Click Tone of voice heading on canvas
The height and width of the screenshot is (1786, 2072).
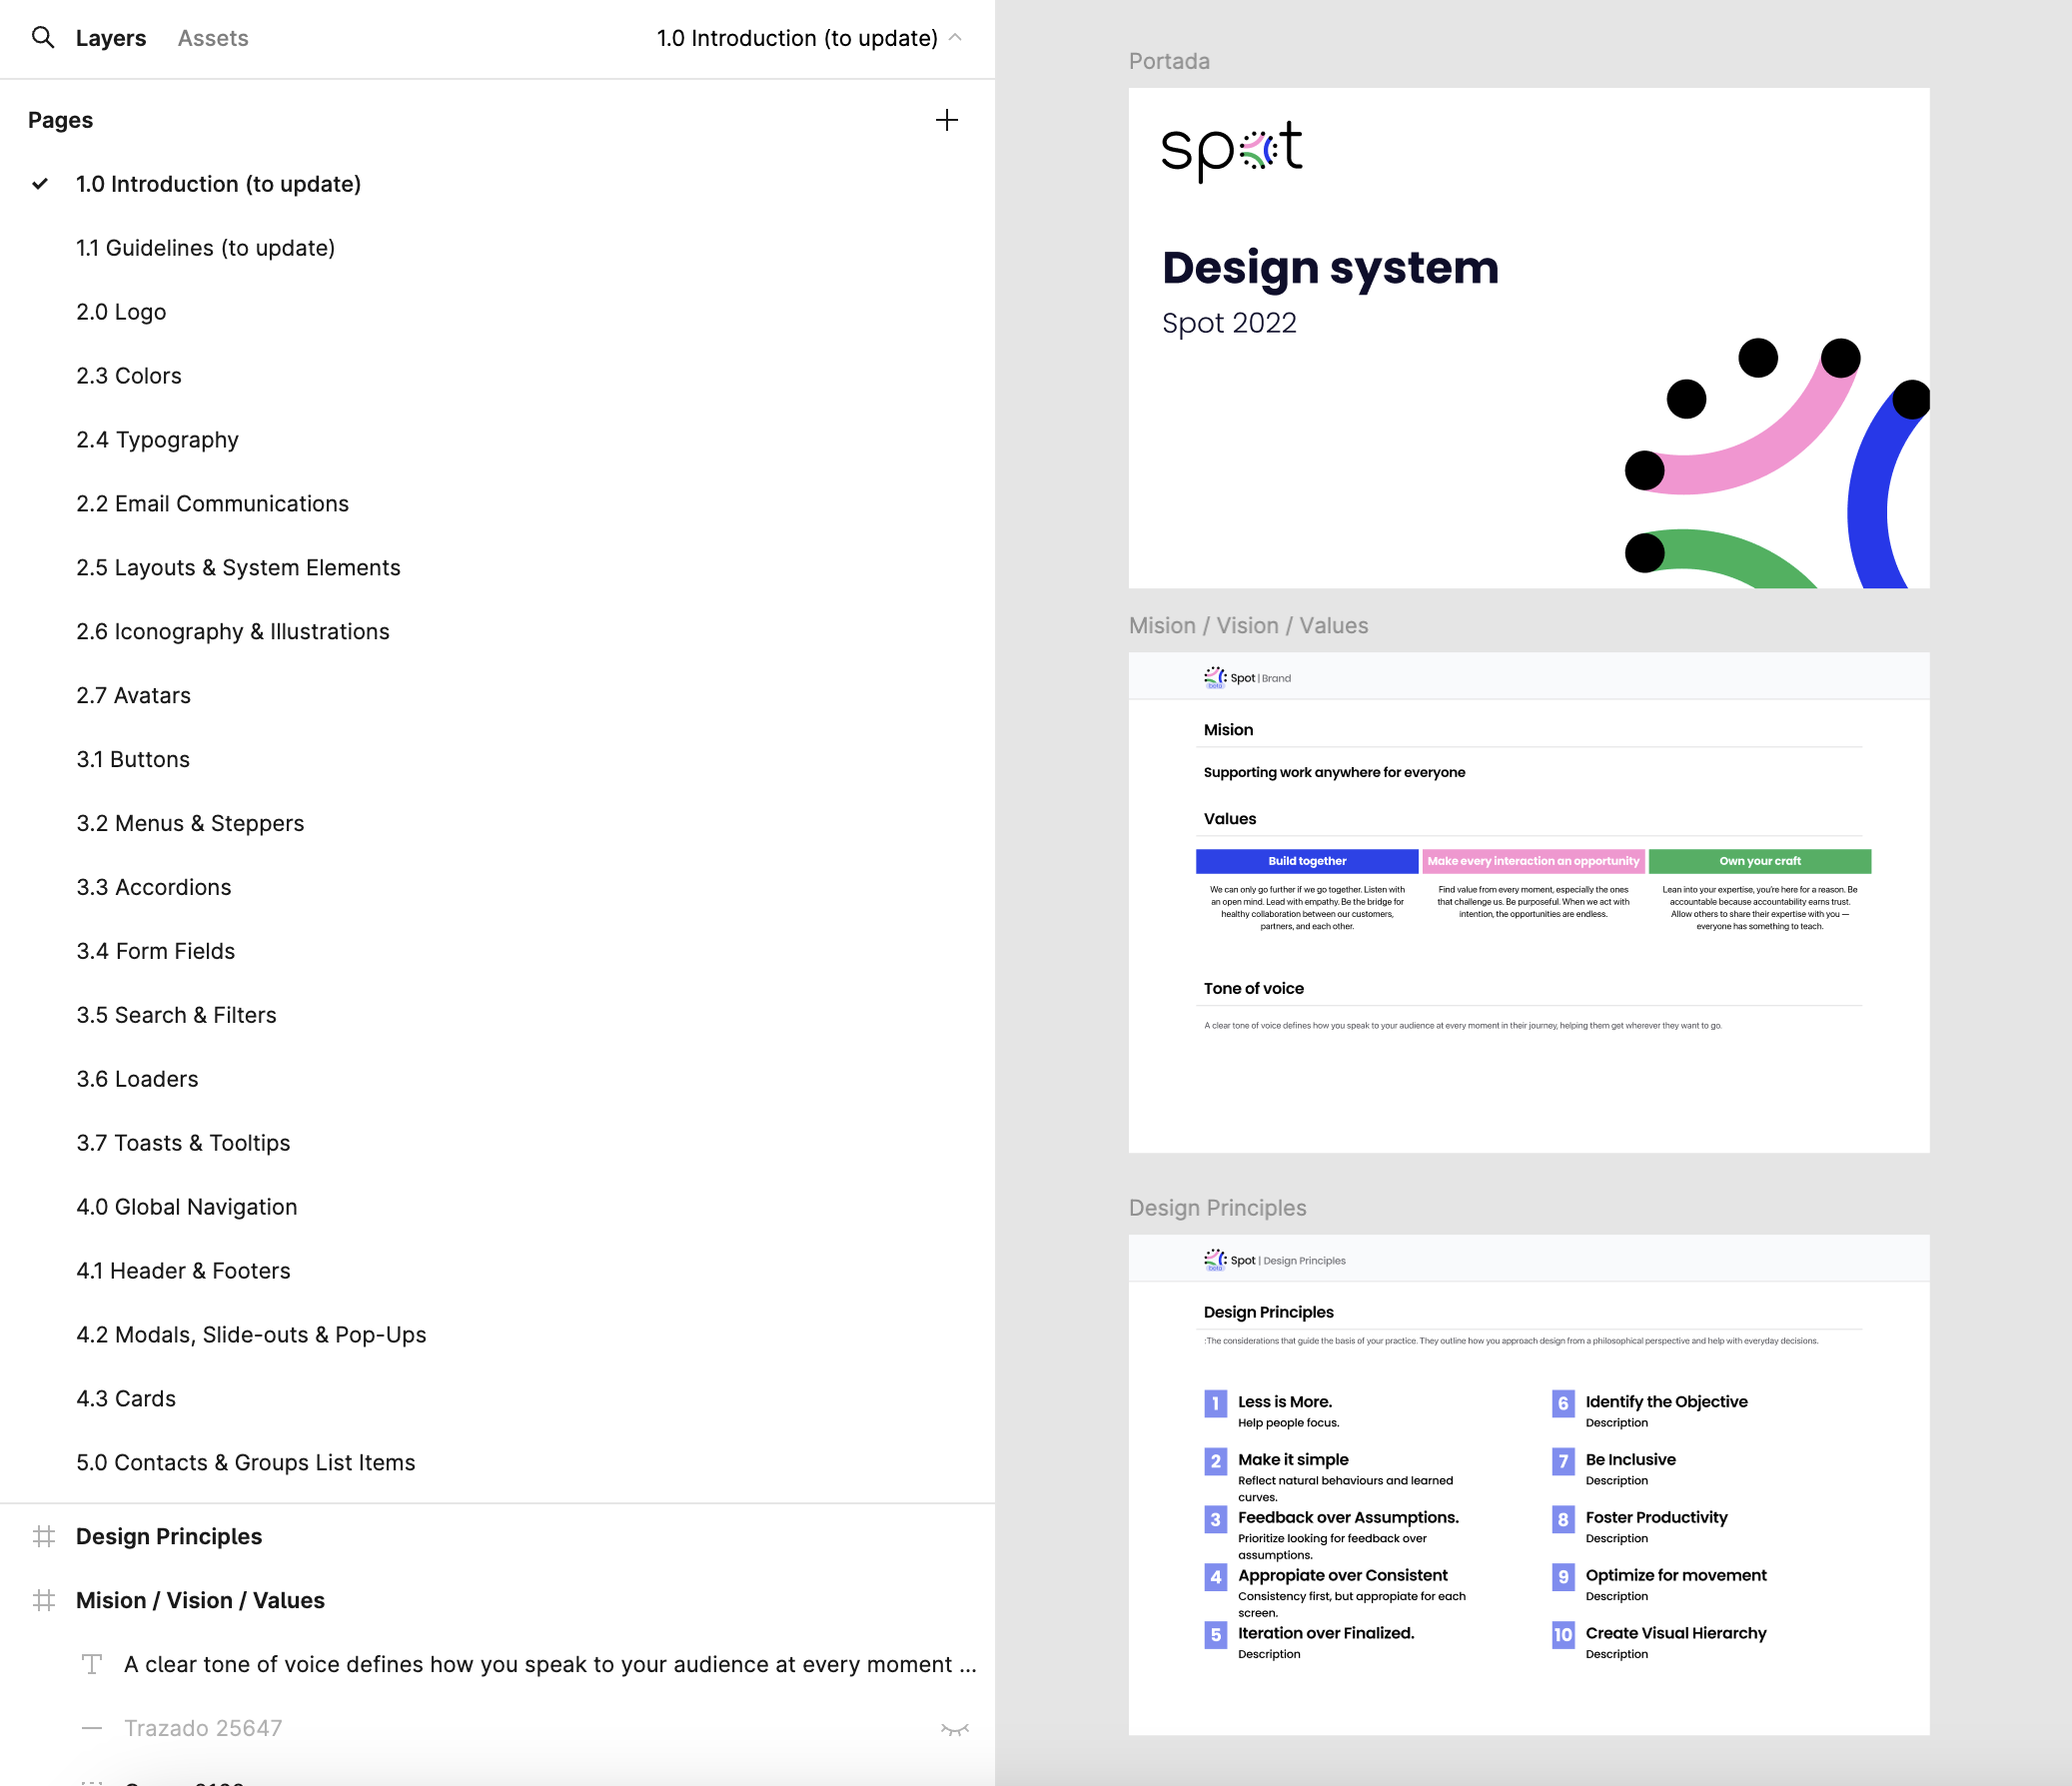pyautogui.click(x=1254, y=988)
